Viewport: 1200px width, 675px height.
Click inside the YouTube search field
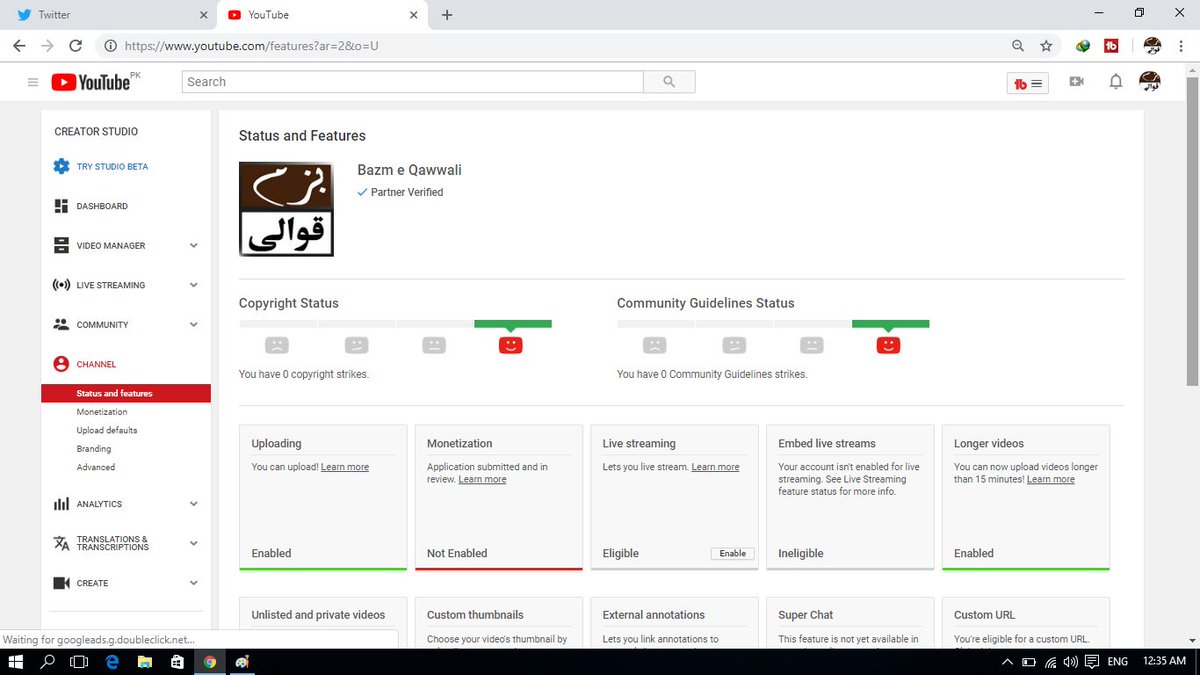413,82
